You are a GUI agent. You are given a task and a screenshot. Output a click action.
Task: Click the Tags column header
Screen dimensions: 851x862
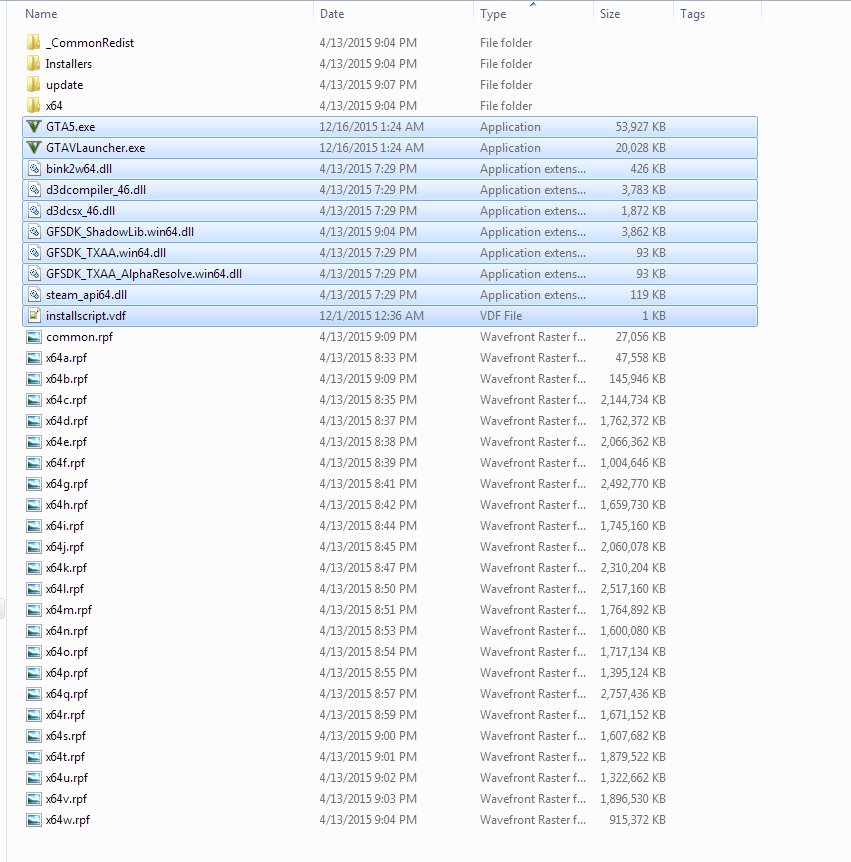tap(692, 14)
